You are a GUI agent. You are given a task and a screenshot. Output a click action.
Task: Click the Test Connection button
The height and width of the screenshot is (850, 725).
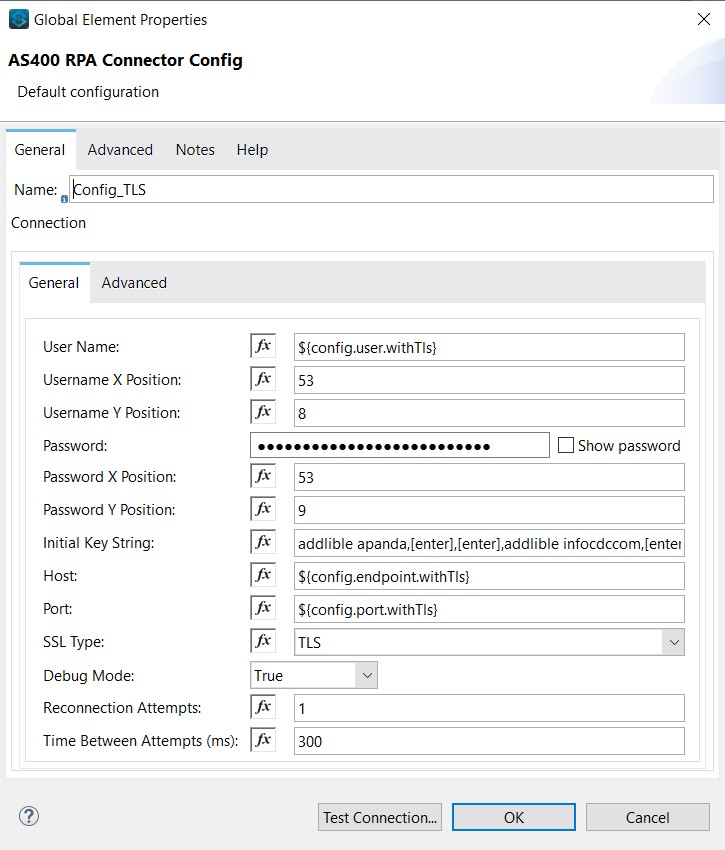pos(380,817)
